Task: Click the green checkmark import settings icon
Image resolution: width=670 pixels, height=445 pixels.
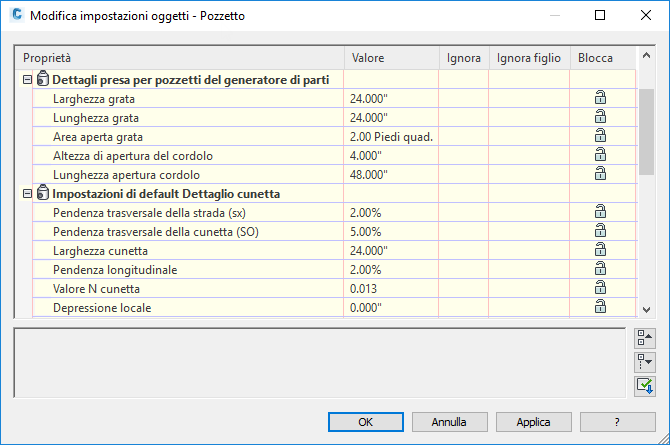Action: click(x=644, y=386)
